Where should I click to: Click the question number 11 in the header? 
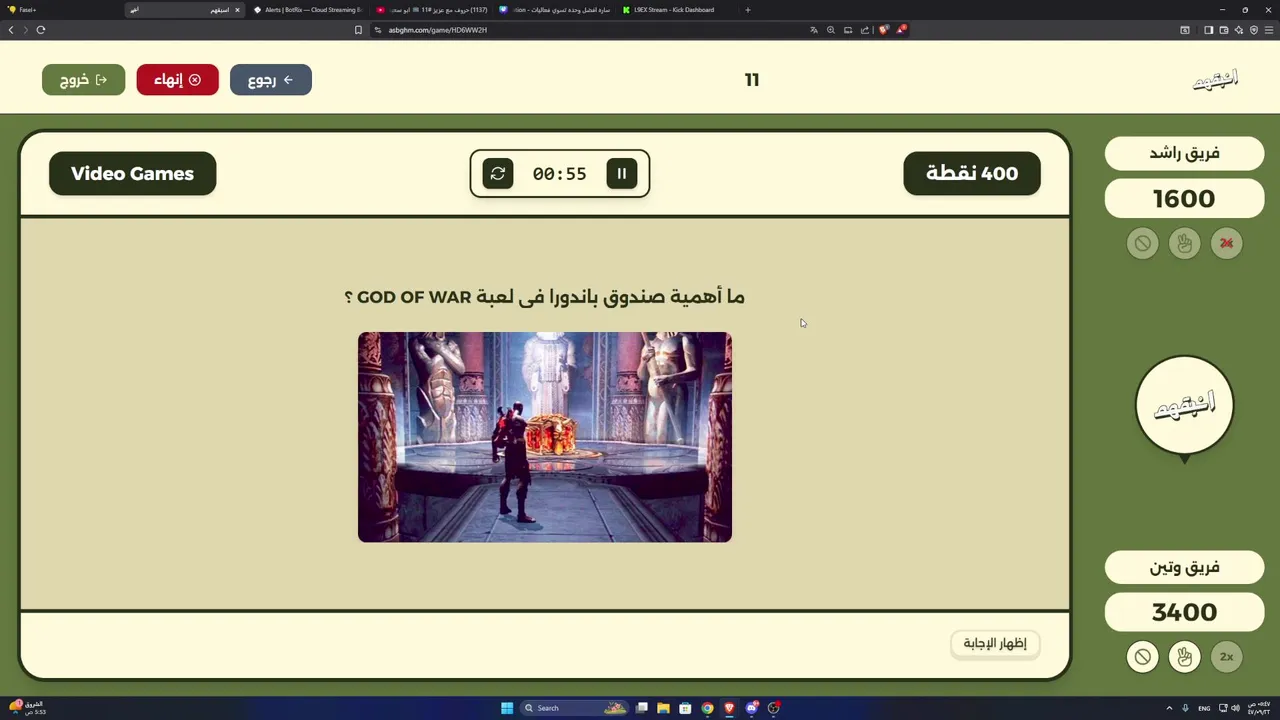(752, 80)
